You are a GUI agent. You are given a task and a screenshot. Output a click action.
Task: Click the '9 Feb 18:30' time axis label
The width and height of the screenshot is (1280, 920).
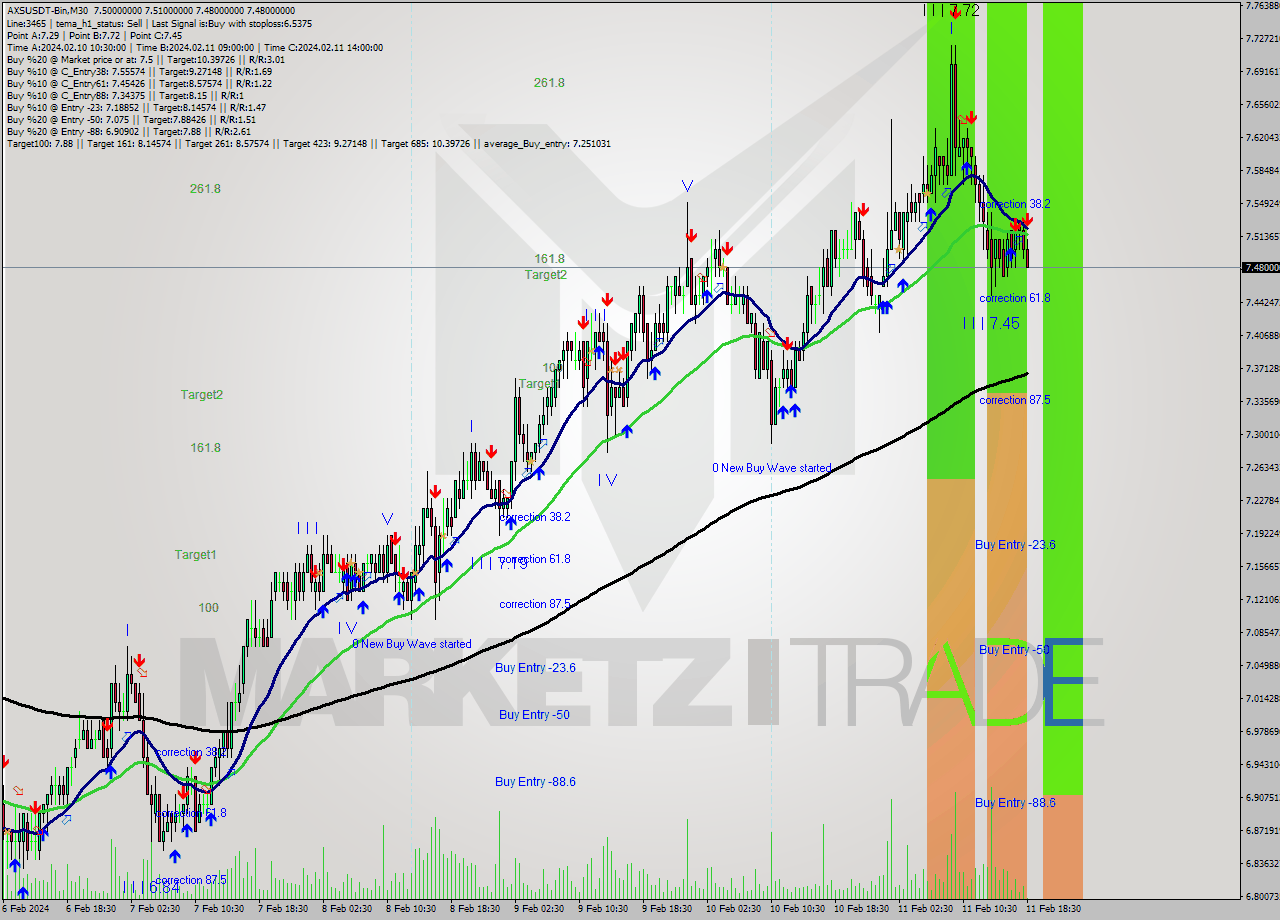tap(667, 909)
